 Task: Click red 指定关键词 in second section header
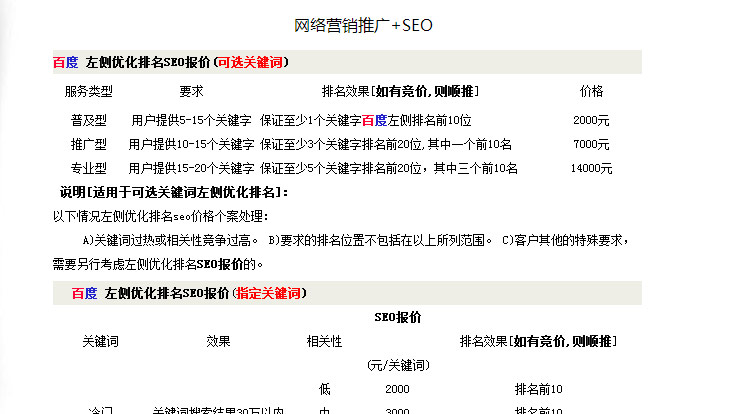pyautogui.click(x=268, y=293)
